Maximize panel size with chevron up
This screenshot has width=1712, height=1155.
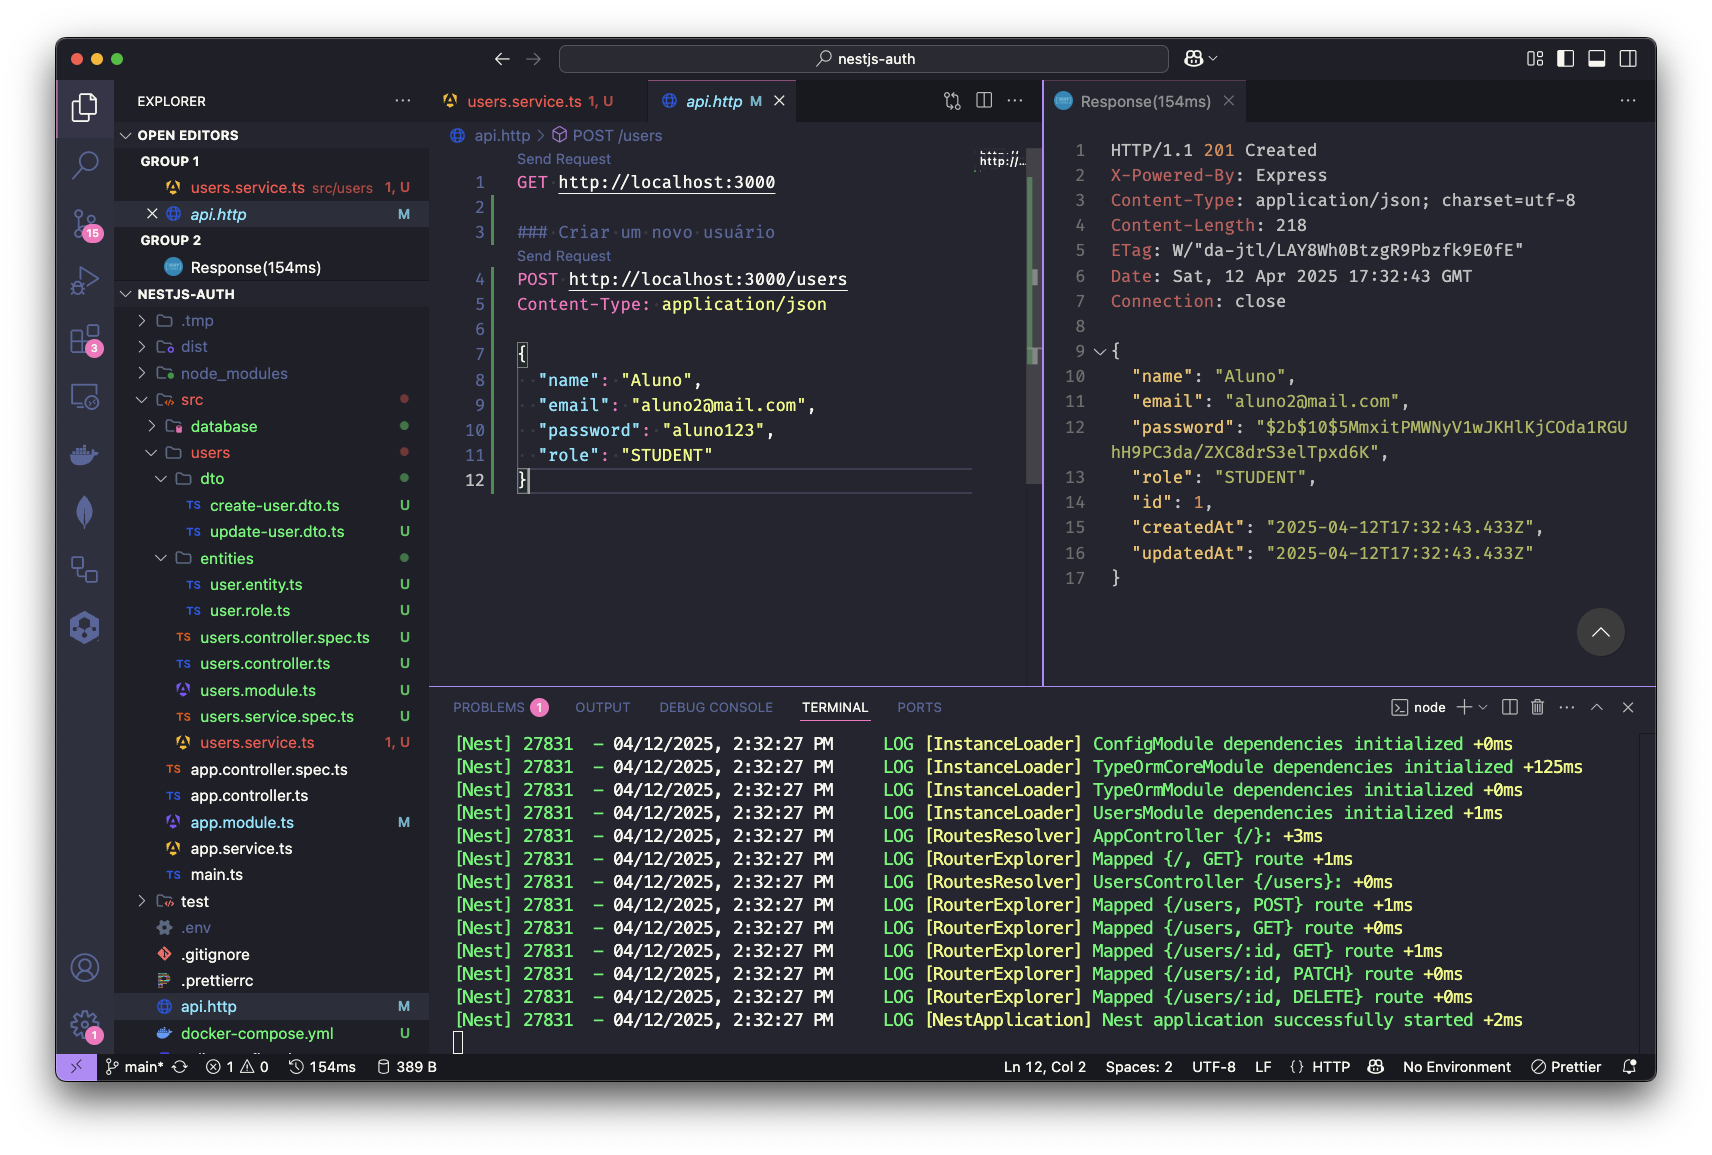[1597, 707]
